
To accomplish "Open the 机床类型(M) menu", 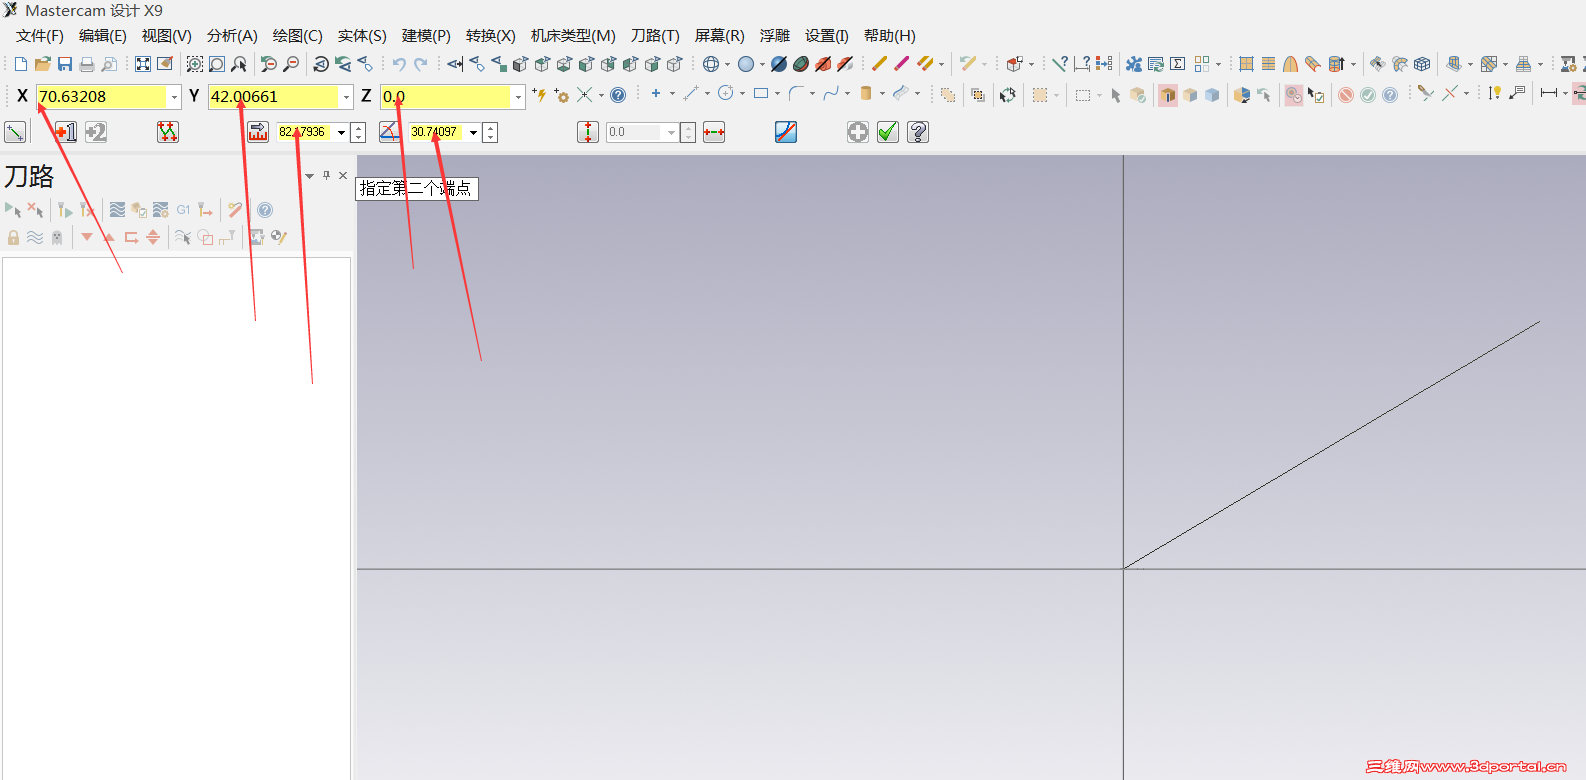I will [573, 36].
